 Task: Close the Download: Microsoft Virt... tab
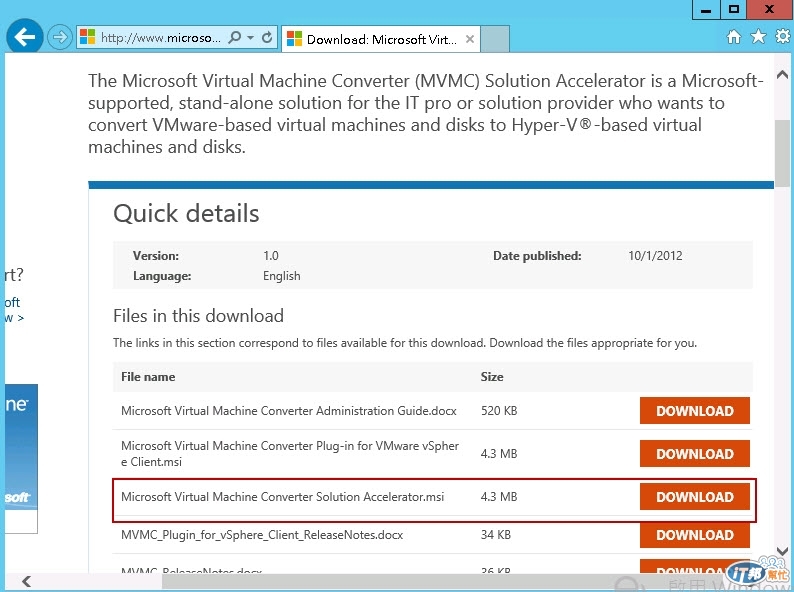470,39
